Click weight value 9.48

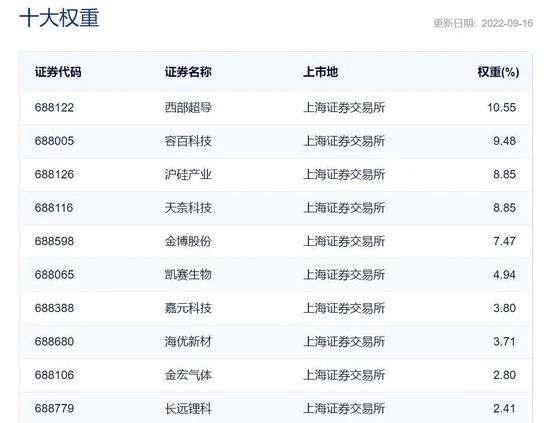click(504, 141)
